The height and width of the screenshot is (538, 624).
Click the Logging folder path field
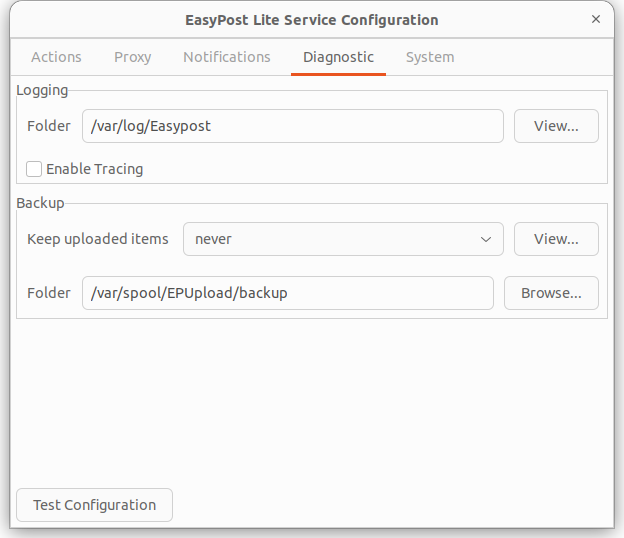point(292,126)
